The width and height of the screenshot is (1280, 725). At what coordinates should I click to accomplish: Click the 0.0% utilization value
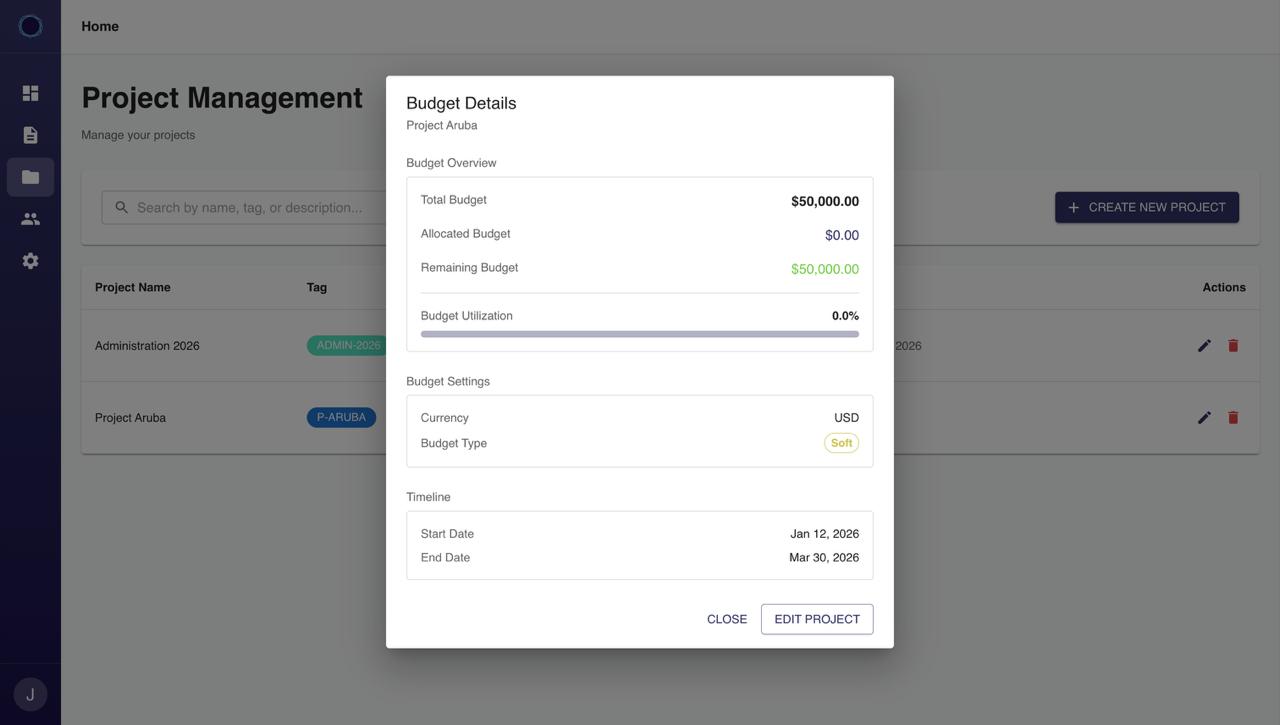[x=845, y=315]
